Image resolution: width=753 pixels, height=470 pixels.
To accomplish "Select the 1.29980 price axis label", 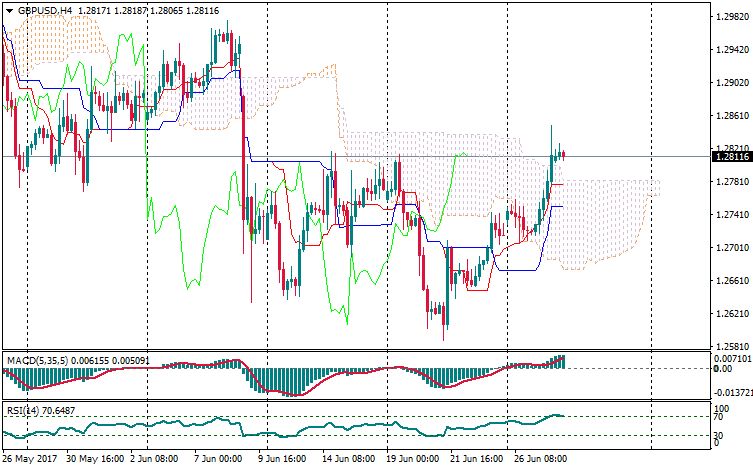I will [x=729, y=17].
